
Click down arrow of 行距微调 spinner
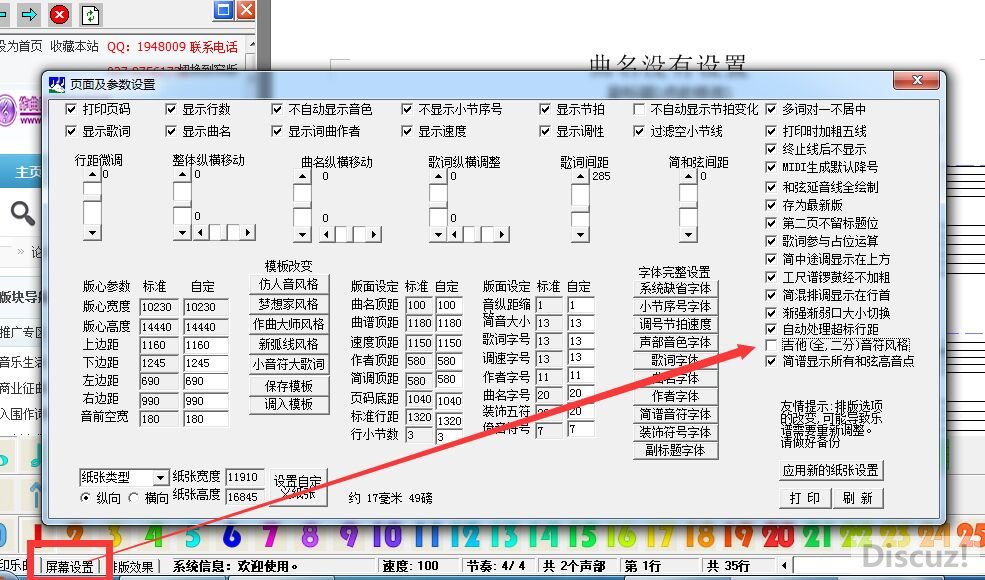pyautogui.click(x=92, y=233)
